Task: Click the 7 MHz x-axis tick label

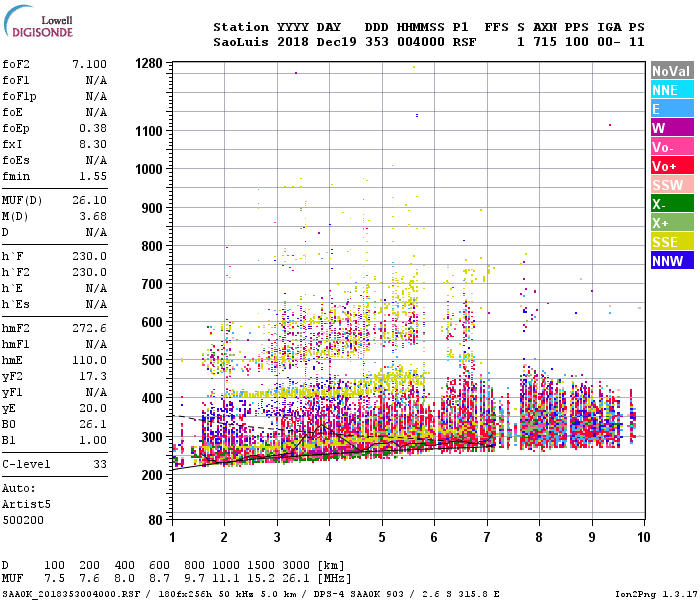Action: pos(487,537)
